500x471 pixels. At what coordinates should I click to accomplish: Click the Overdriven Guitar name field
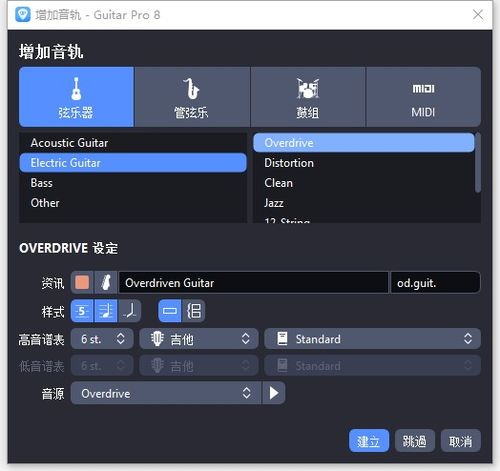(x=254, y=283)
